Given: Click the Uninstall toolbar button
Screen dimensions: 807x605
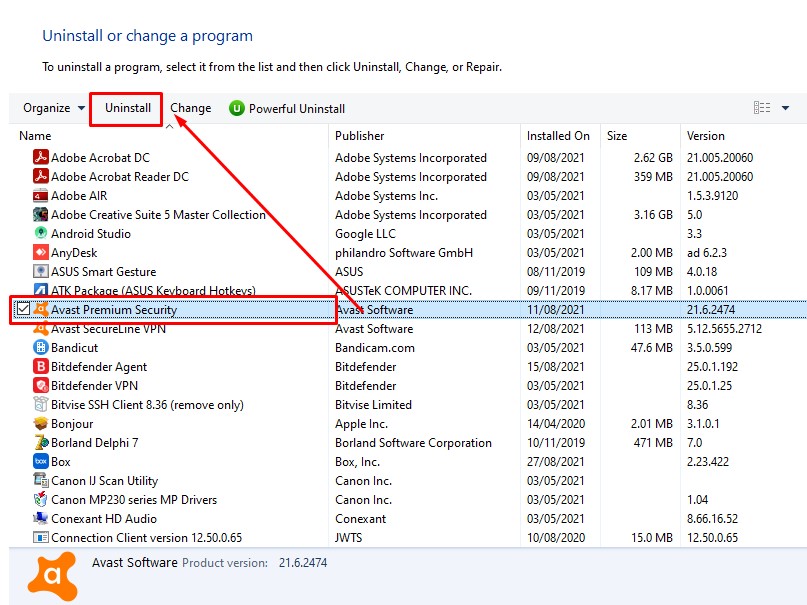Looking at the screenshot, I should (128, 108).
